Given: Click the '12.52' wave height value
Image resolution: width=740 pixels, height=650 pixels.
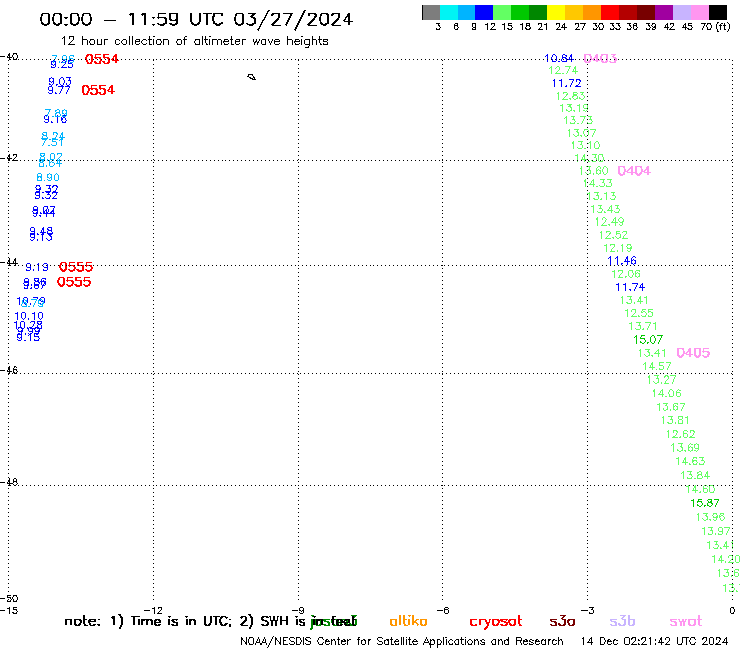Looking at the screenshot, I should 614,235.
